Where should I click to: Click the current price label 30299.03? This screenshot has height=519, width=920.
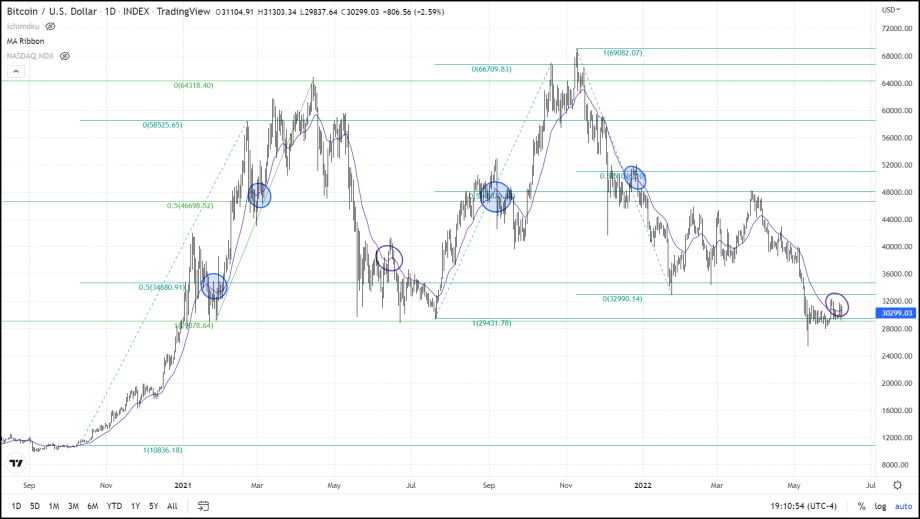tap(896, 313)
